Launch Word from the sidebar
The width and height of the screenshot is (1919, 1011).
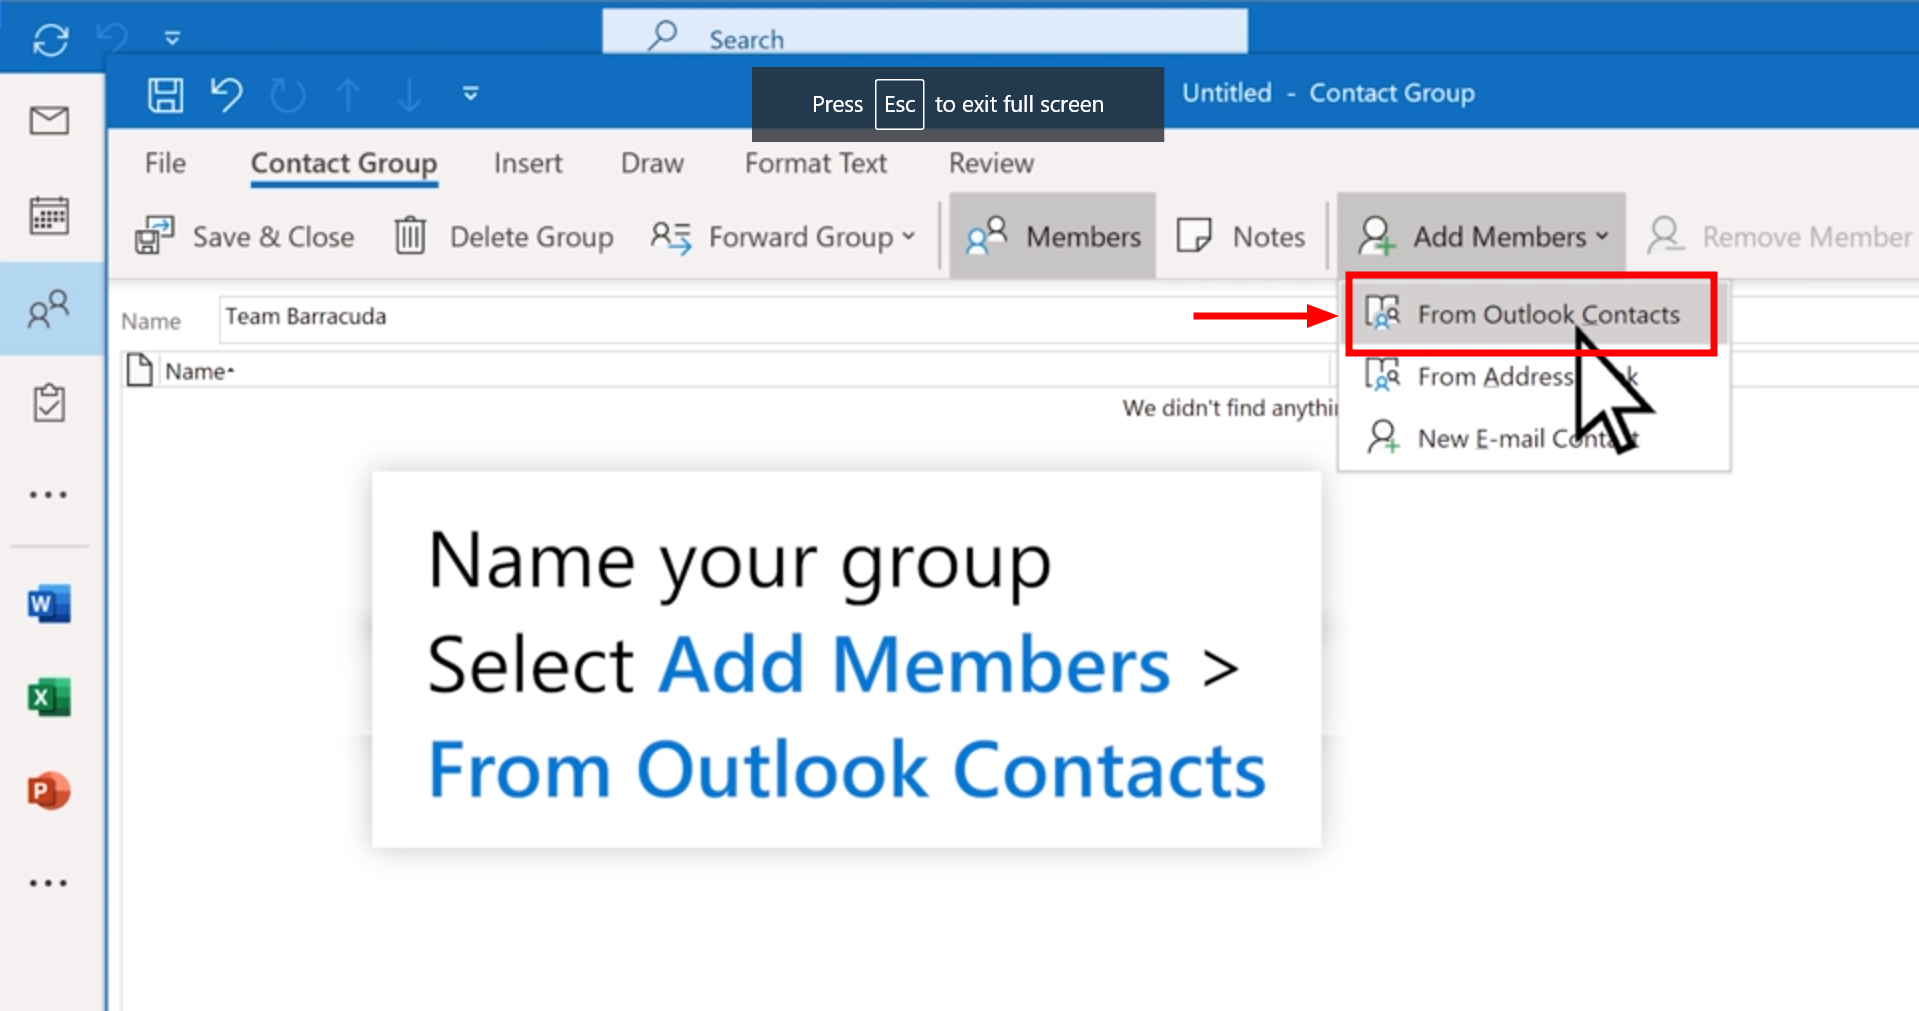click(x=50, y=603)
